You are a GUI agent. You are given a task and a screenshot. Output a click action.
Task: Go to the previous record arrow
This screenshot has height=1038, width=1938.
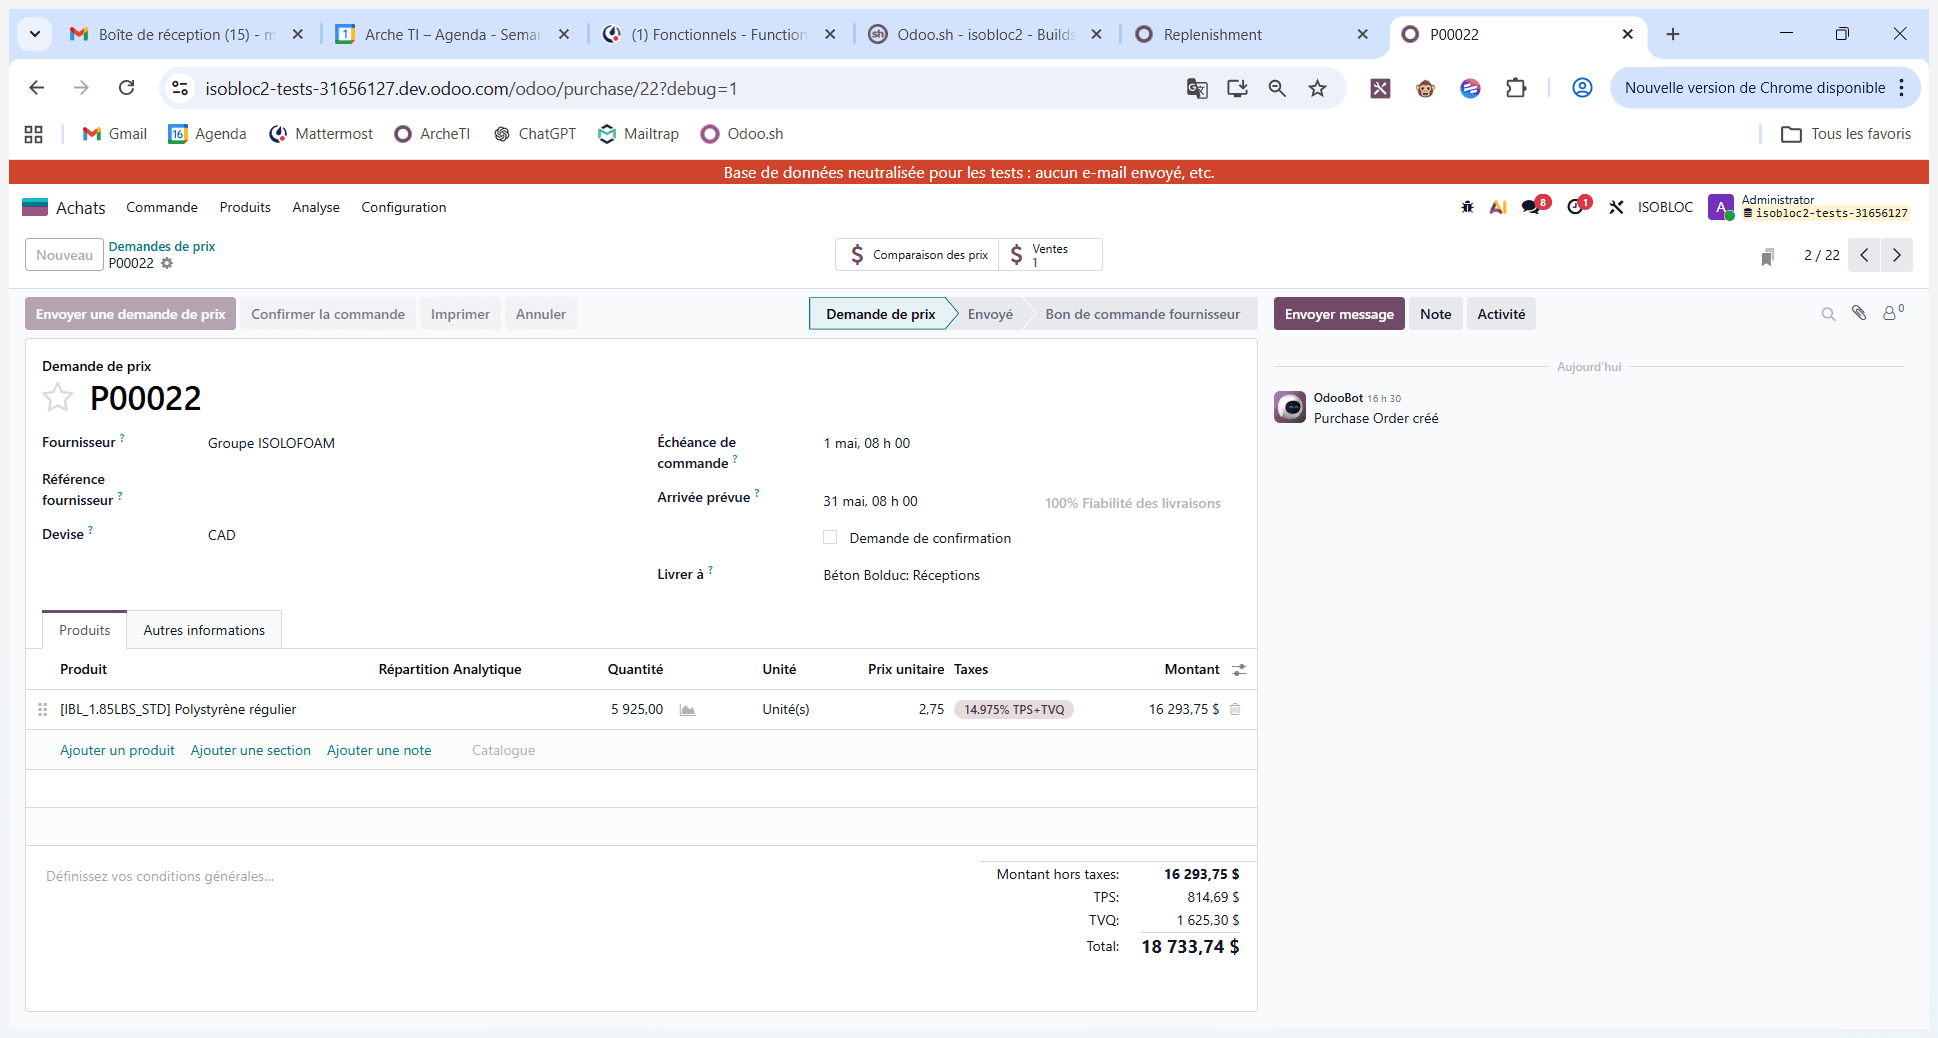(1864, 255)
